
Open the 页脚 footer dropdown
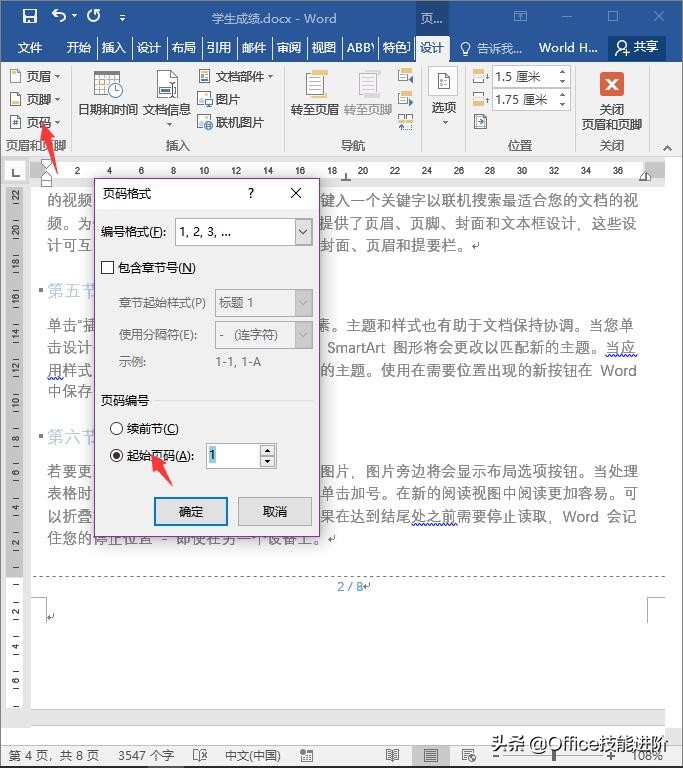click(x=36, y=99)
